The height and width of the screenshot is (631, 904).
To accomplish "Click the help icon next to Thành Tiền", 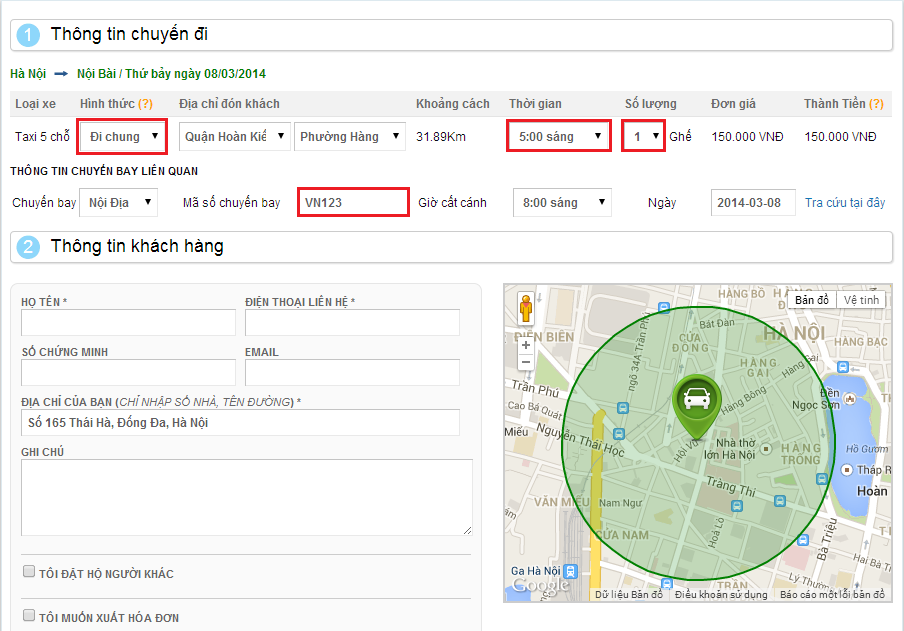I will (x=876, y=104).
